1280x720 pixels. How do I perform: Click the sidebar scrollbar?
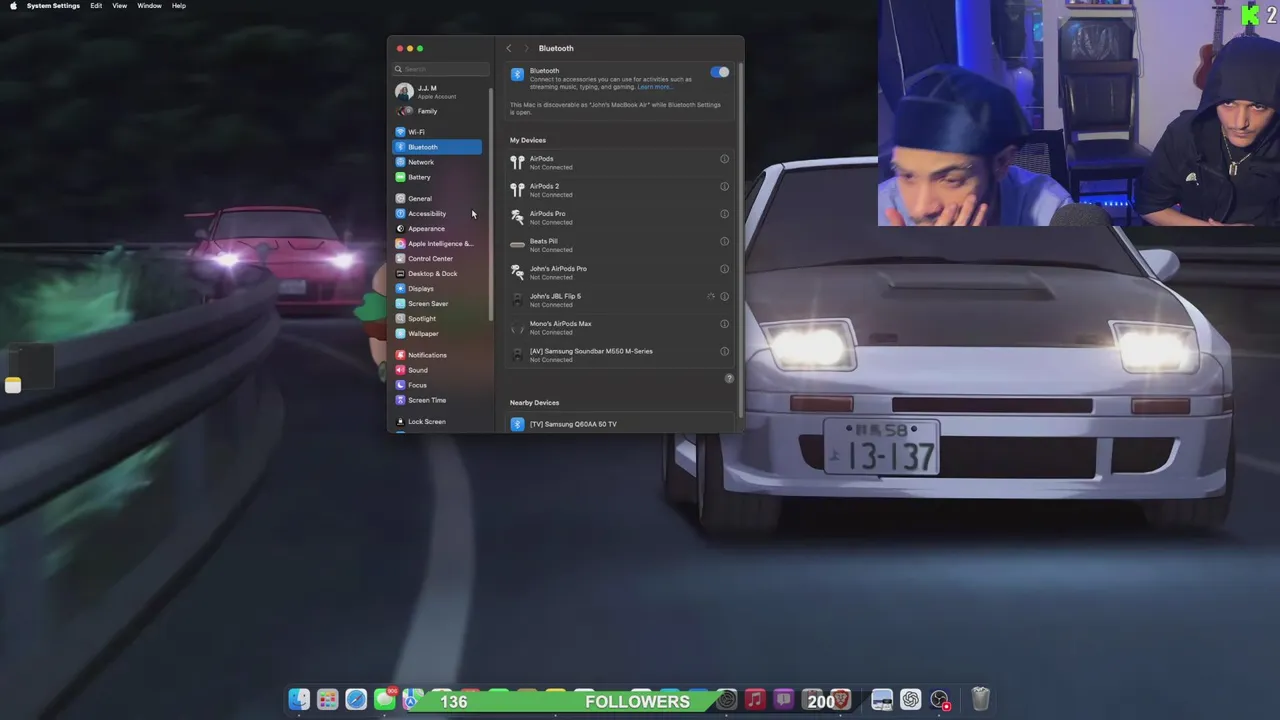tap(490, 204)
